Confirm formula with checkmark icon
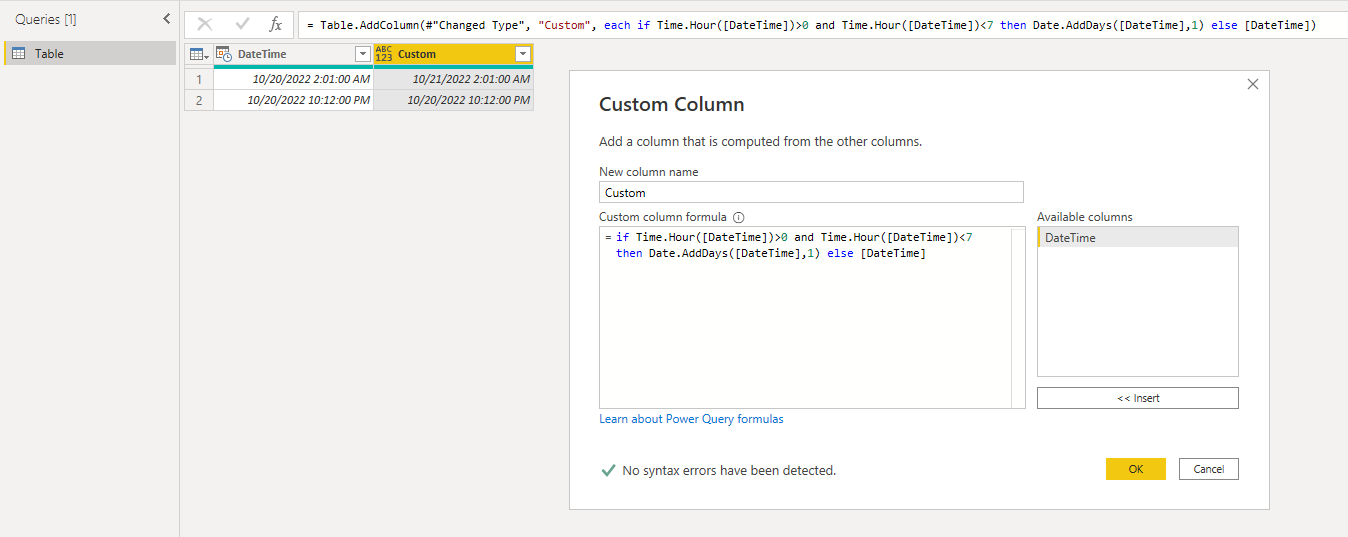Image resolution: width=1348 pixels, height=537 pixels. click(242, 24)
